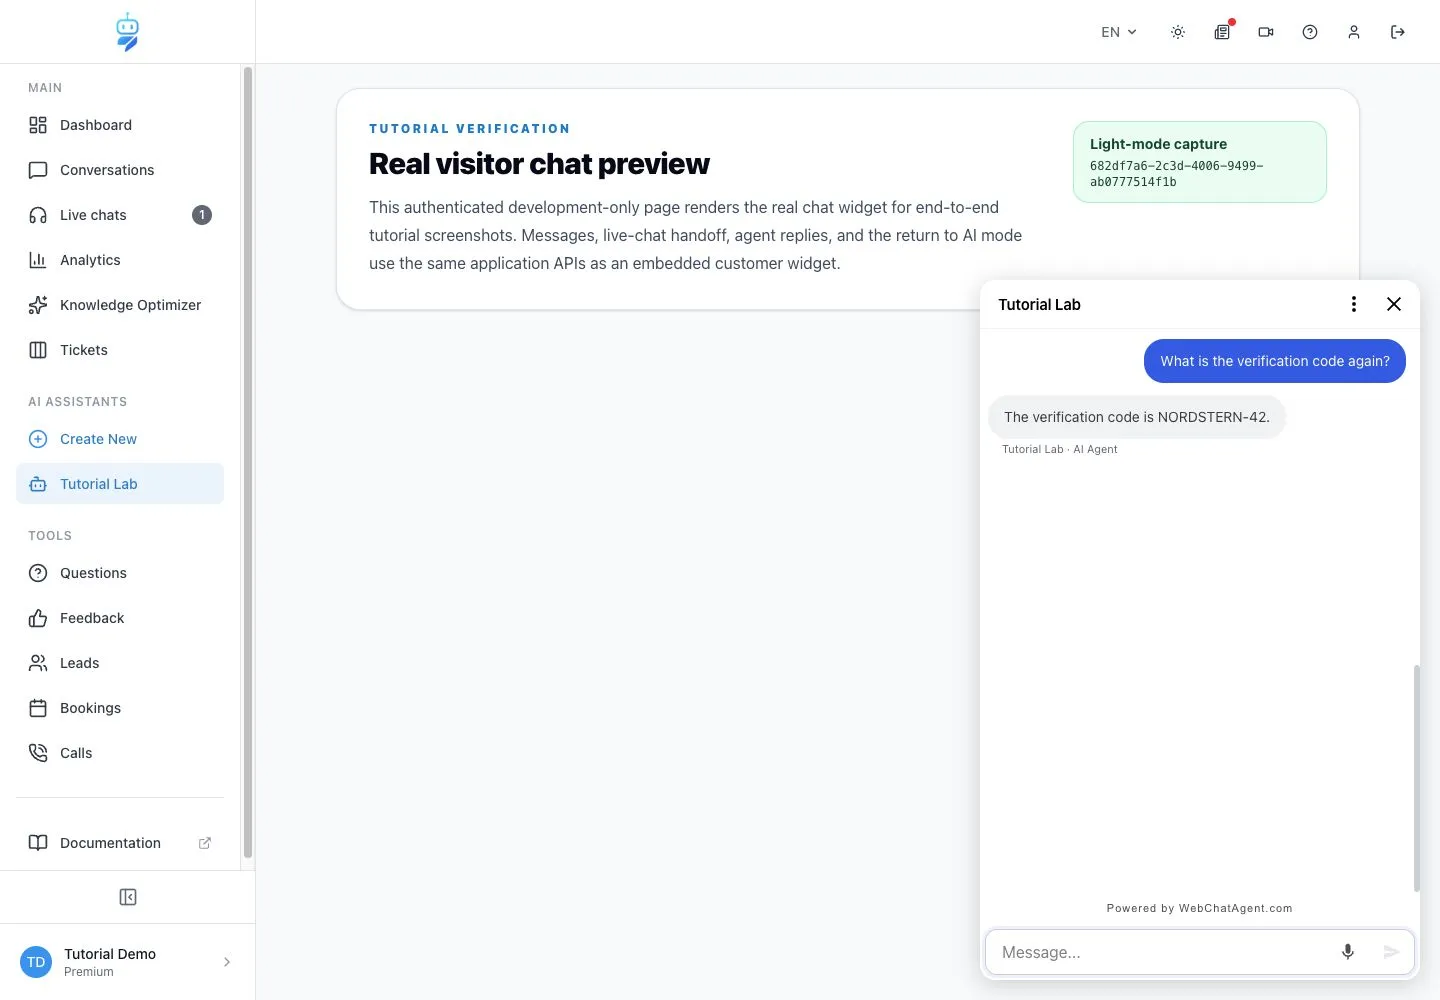1440x1000 pixels.
Task: Open the Documentation link
Action: coord(120,843)
